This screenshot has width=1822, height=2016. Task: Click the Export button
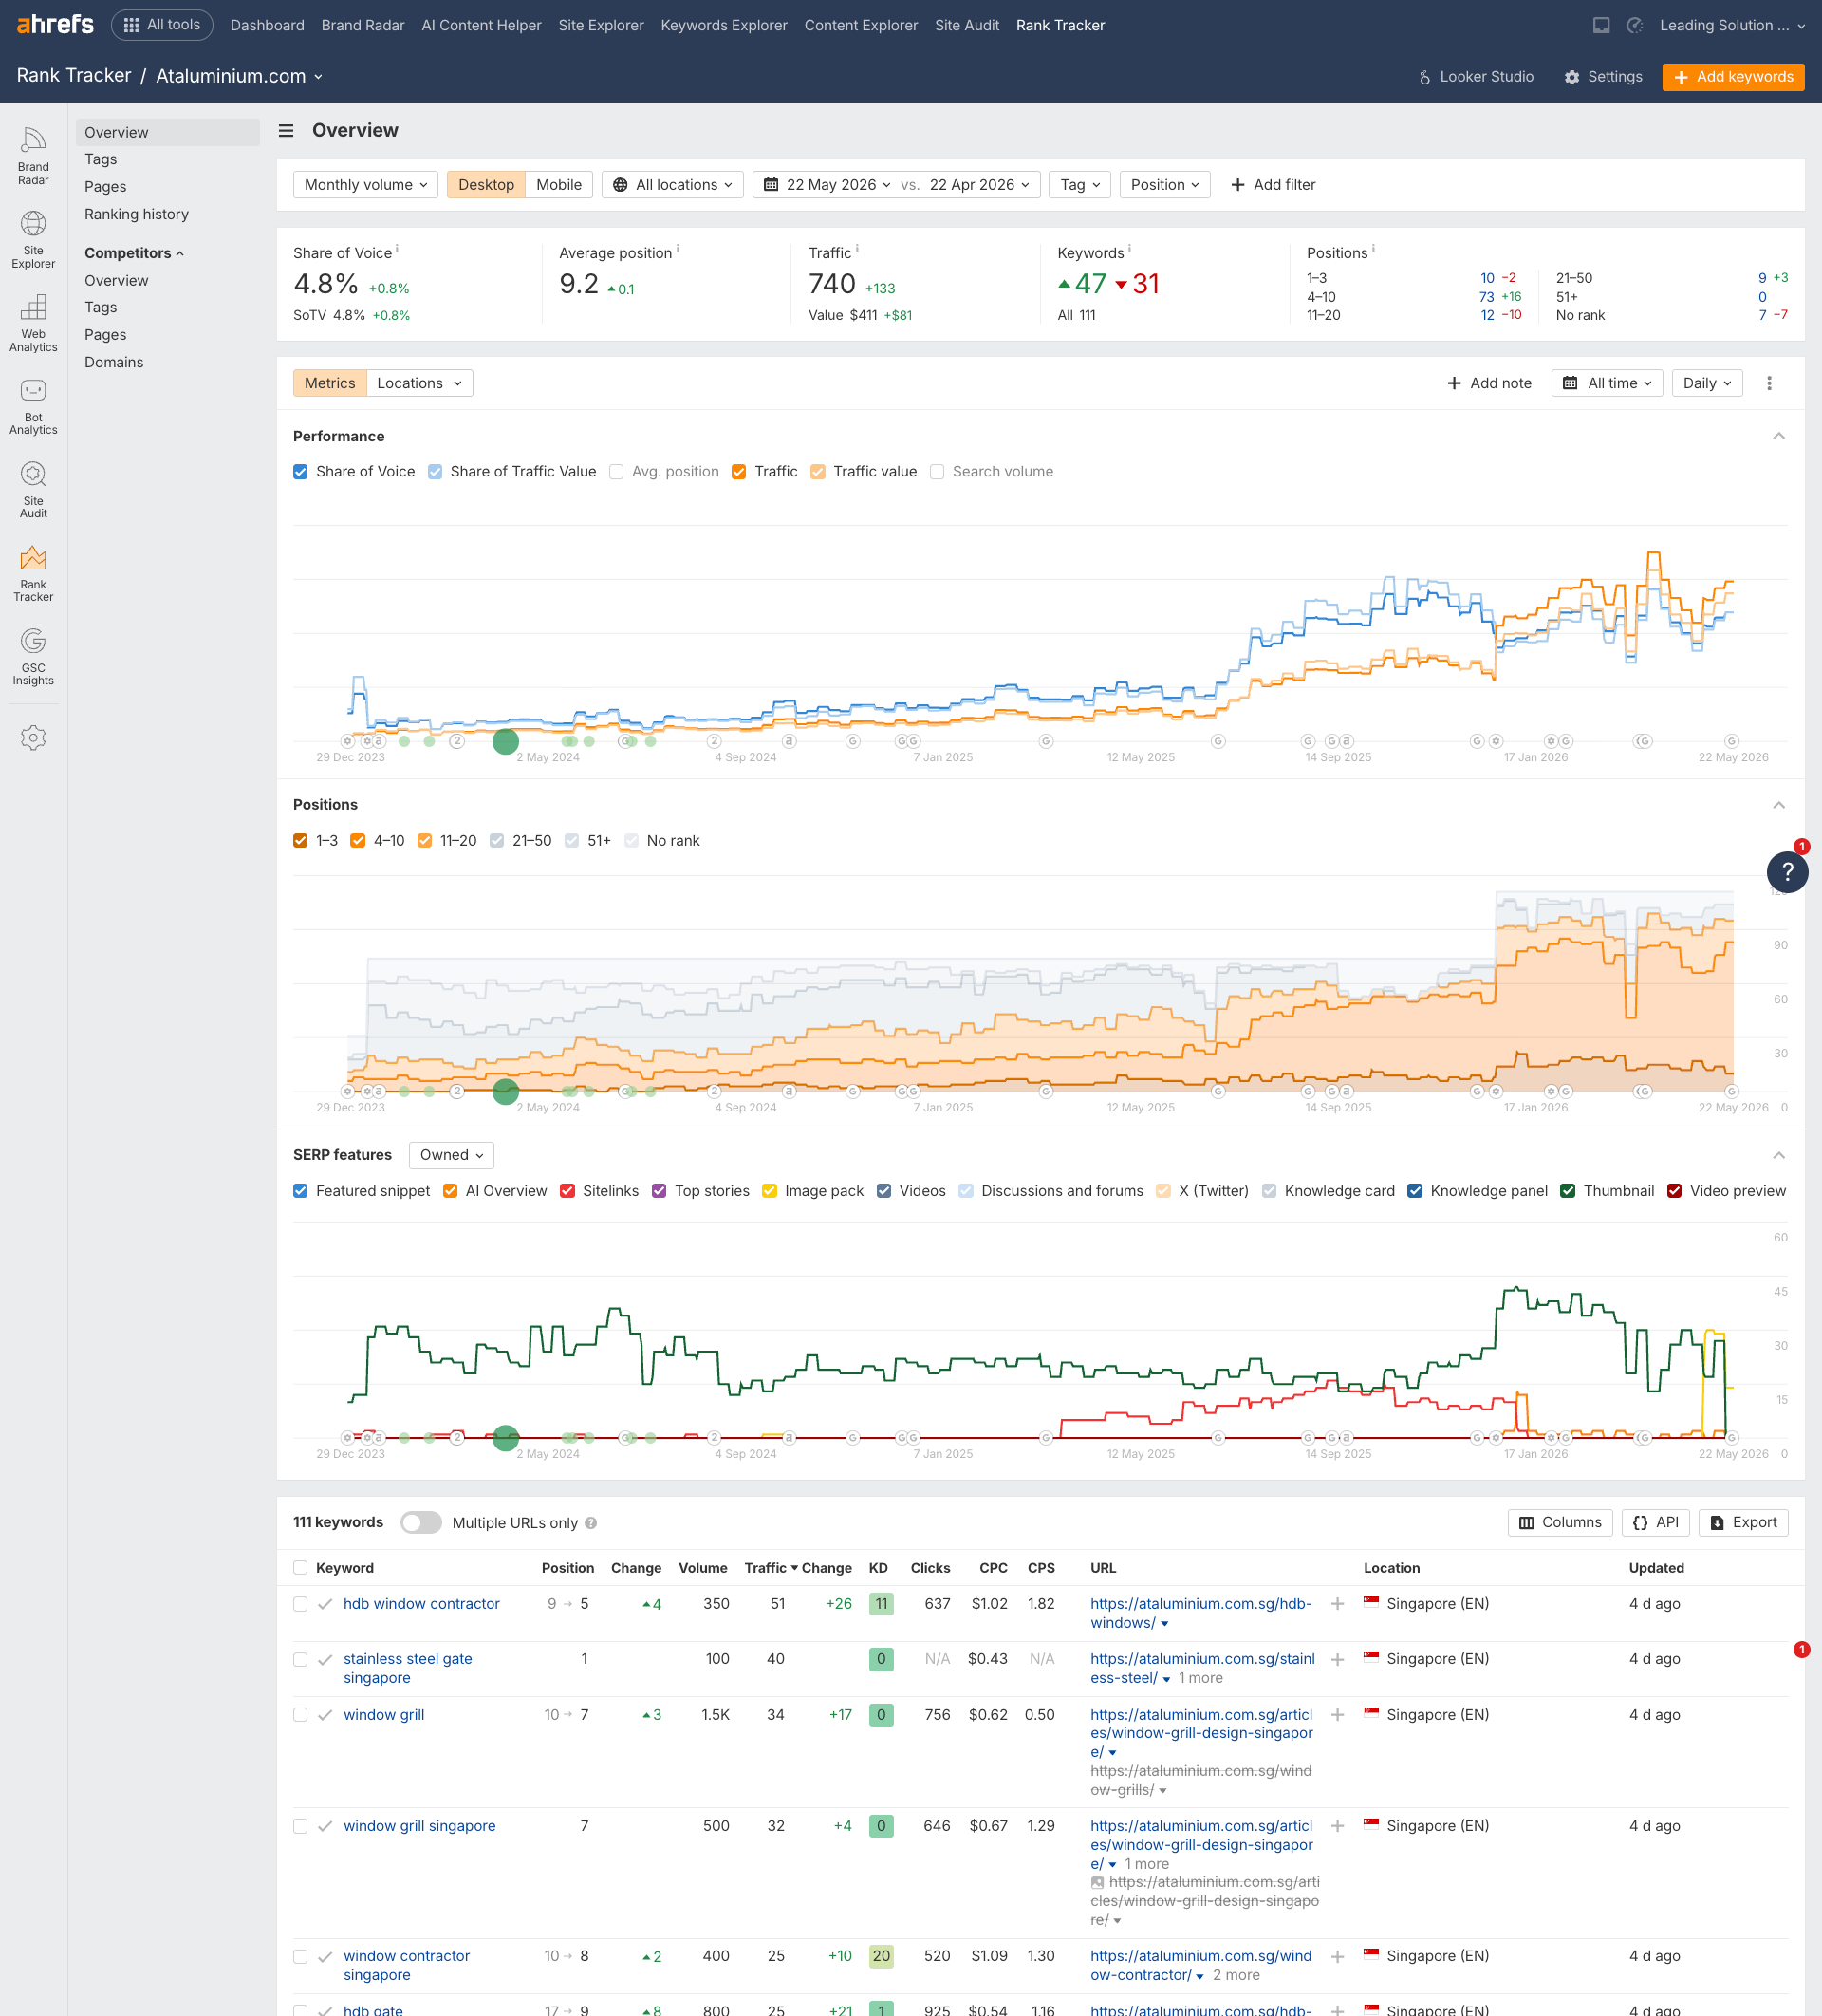tap(1743, 1523)
